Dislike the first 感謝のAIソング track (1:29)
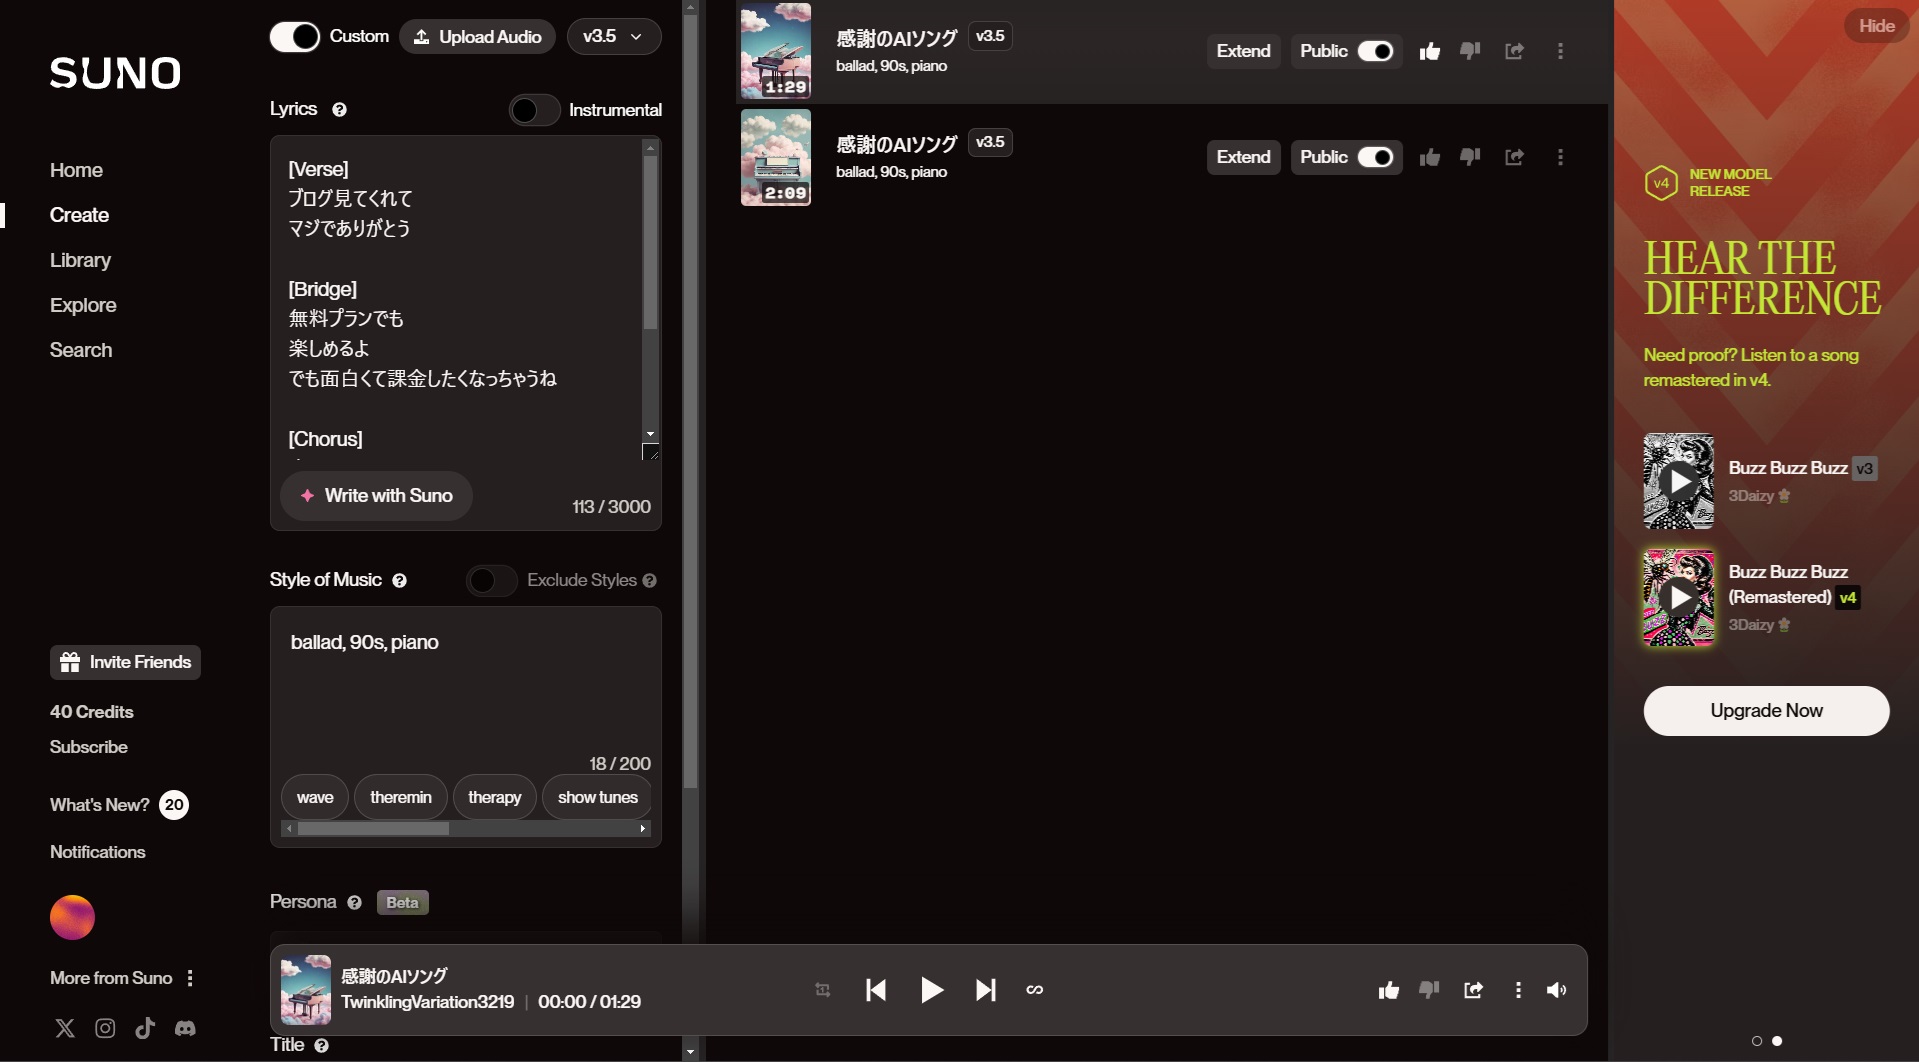This screenshot has height=1062, width=1919. click(1470, 51)
